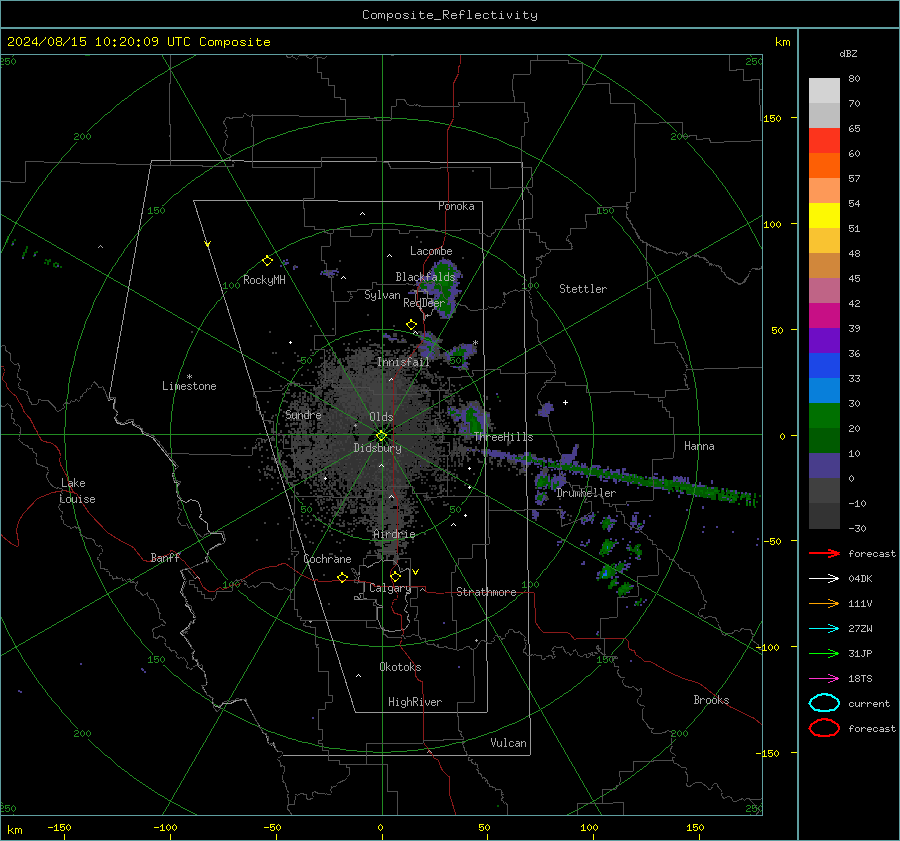This screenshot has width=900, height=841.
Task: Click the Sundre map label
Action: [303, 414]
